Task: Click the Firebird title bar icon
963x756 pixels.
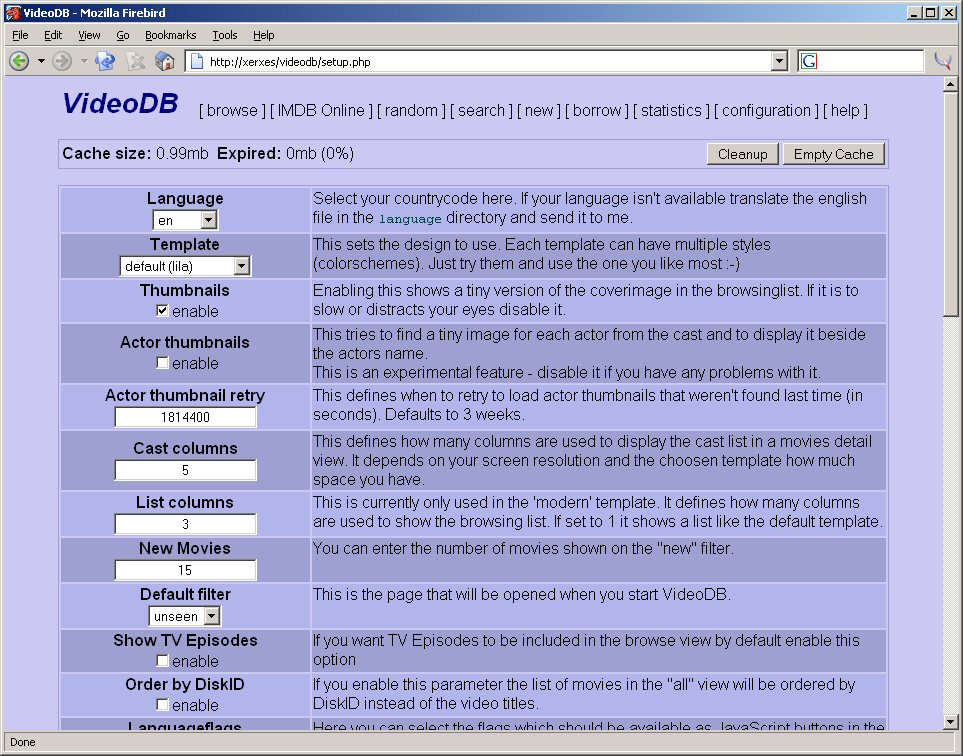Action: 12,12
